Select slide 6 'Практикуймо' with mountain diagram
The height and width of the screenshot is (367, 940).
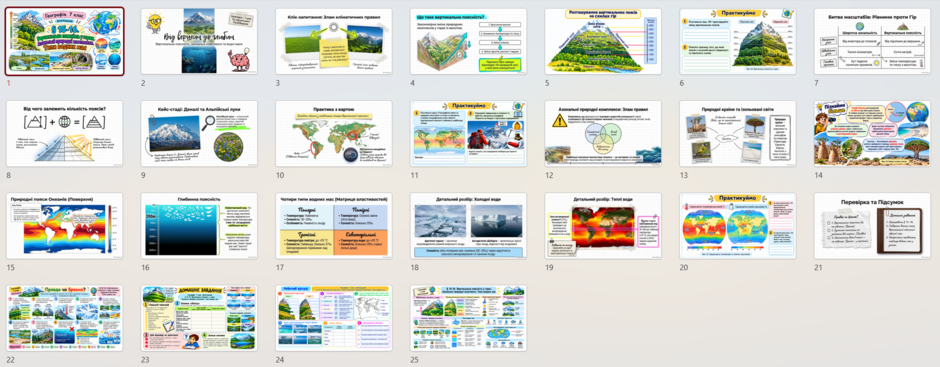[x=738, y=41]
